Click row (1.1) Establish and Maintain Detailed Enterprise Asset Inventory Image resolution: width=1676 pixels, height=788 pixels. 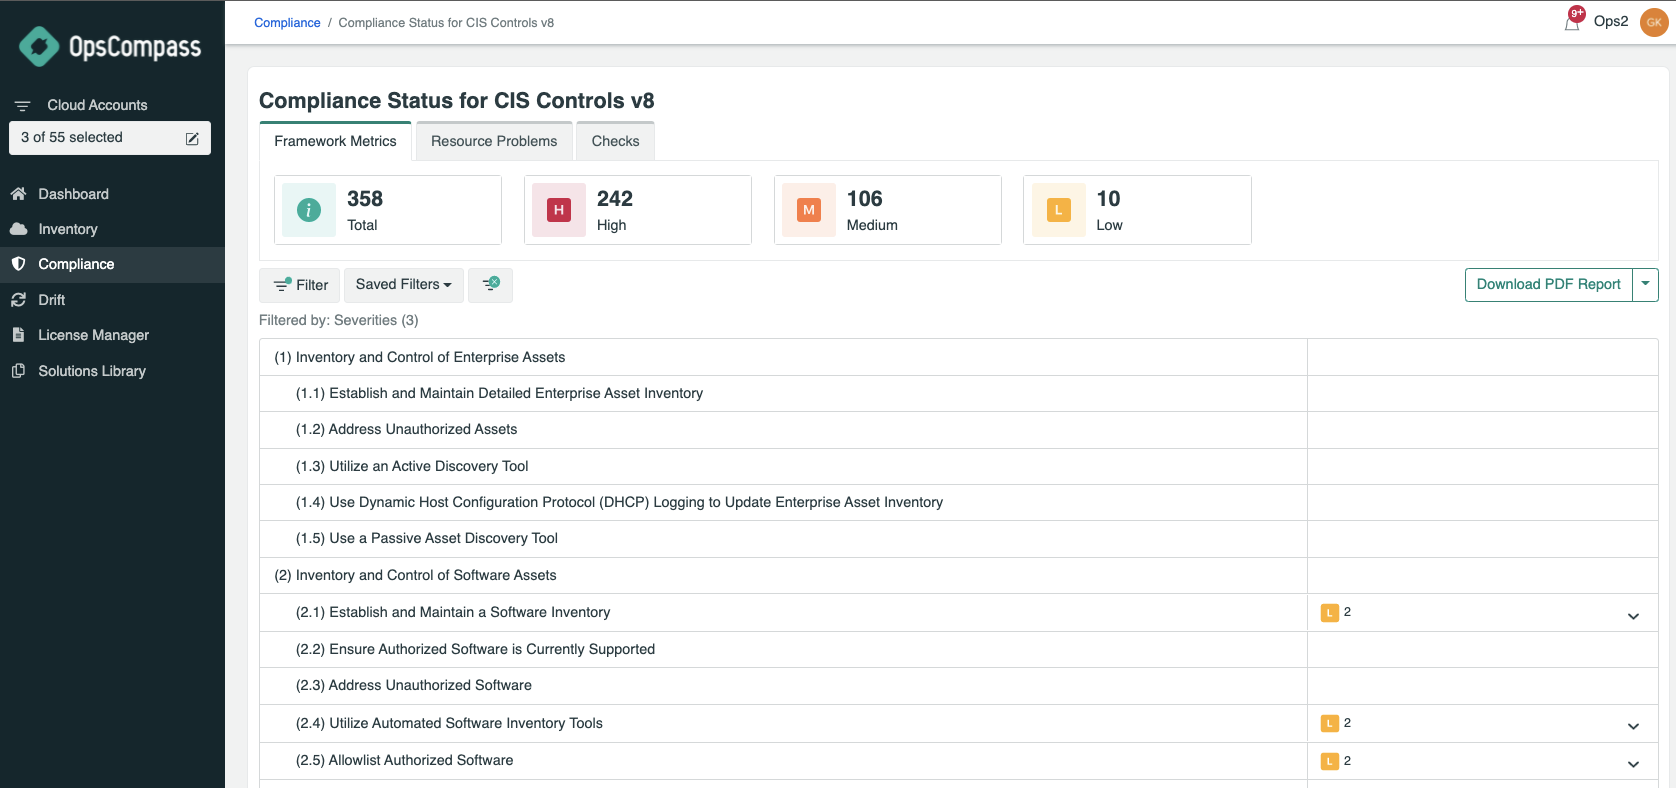958,393
